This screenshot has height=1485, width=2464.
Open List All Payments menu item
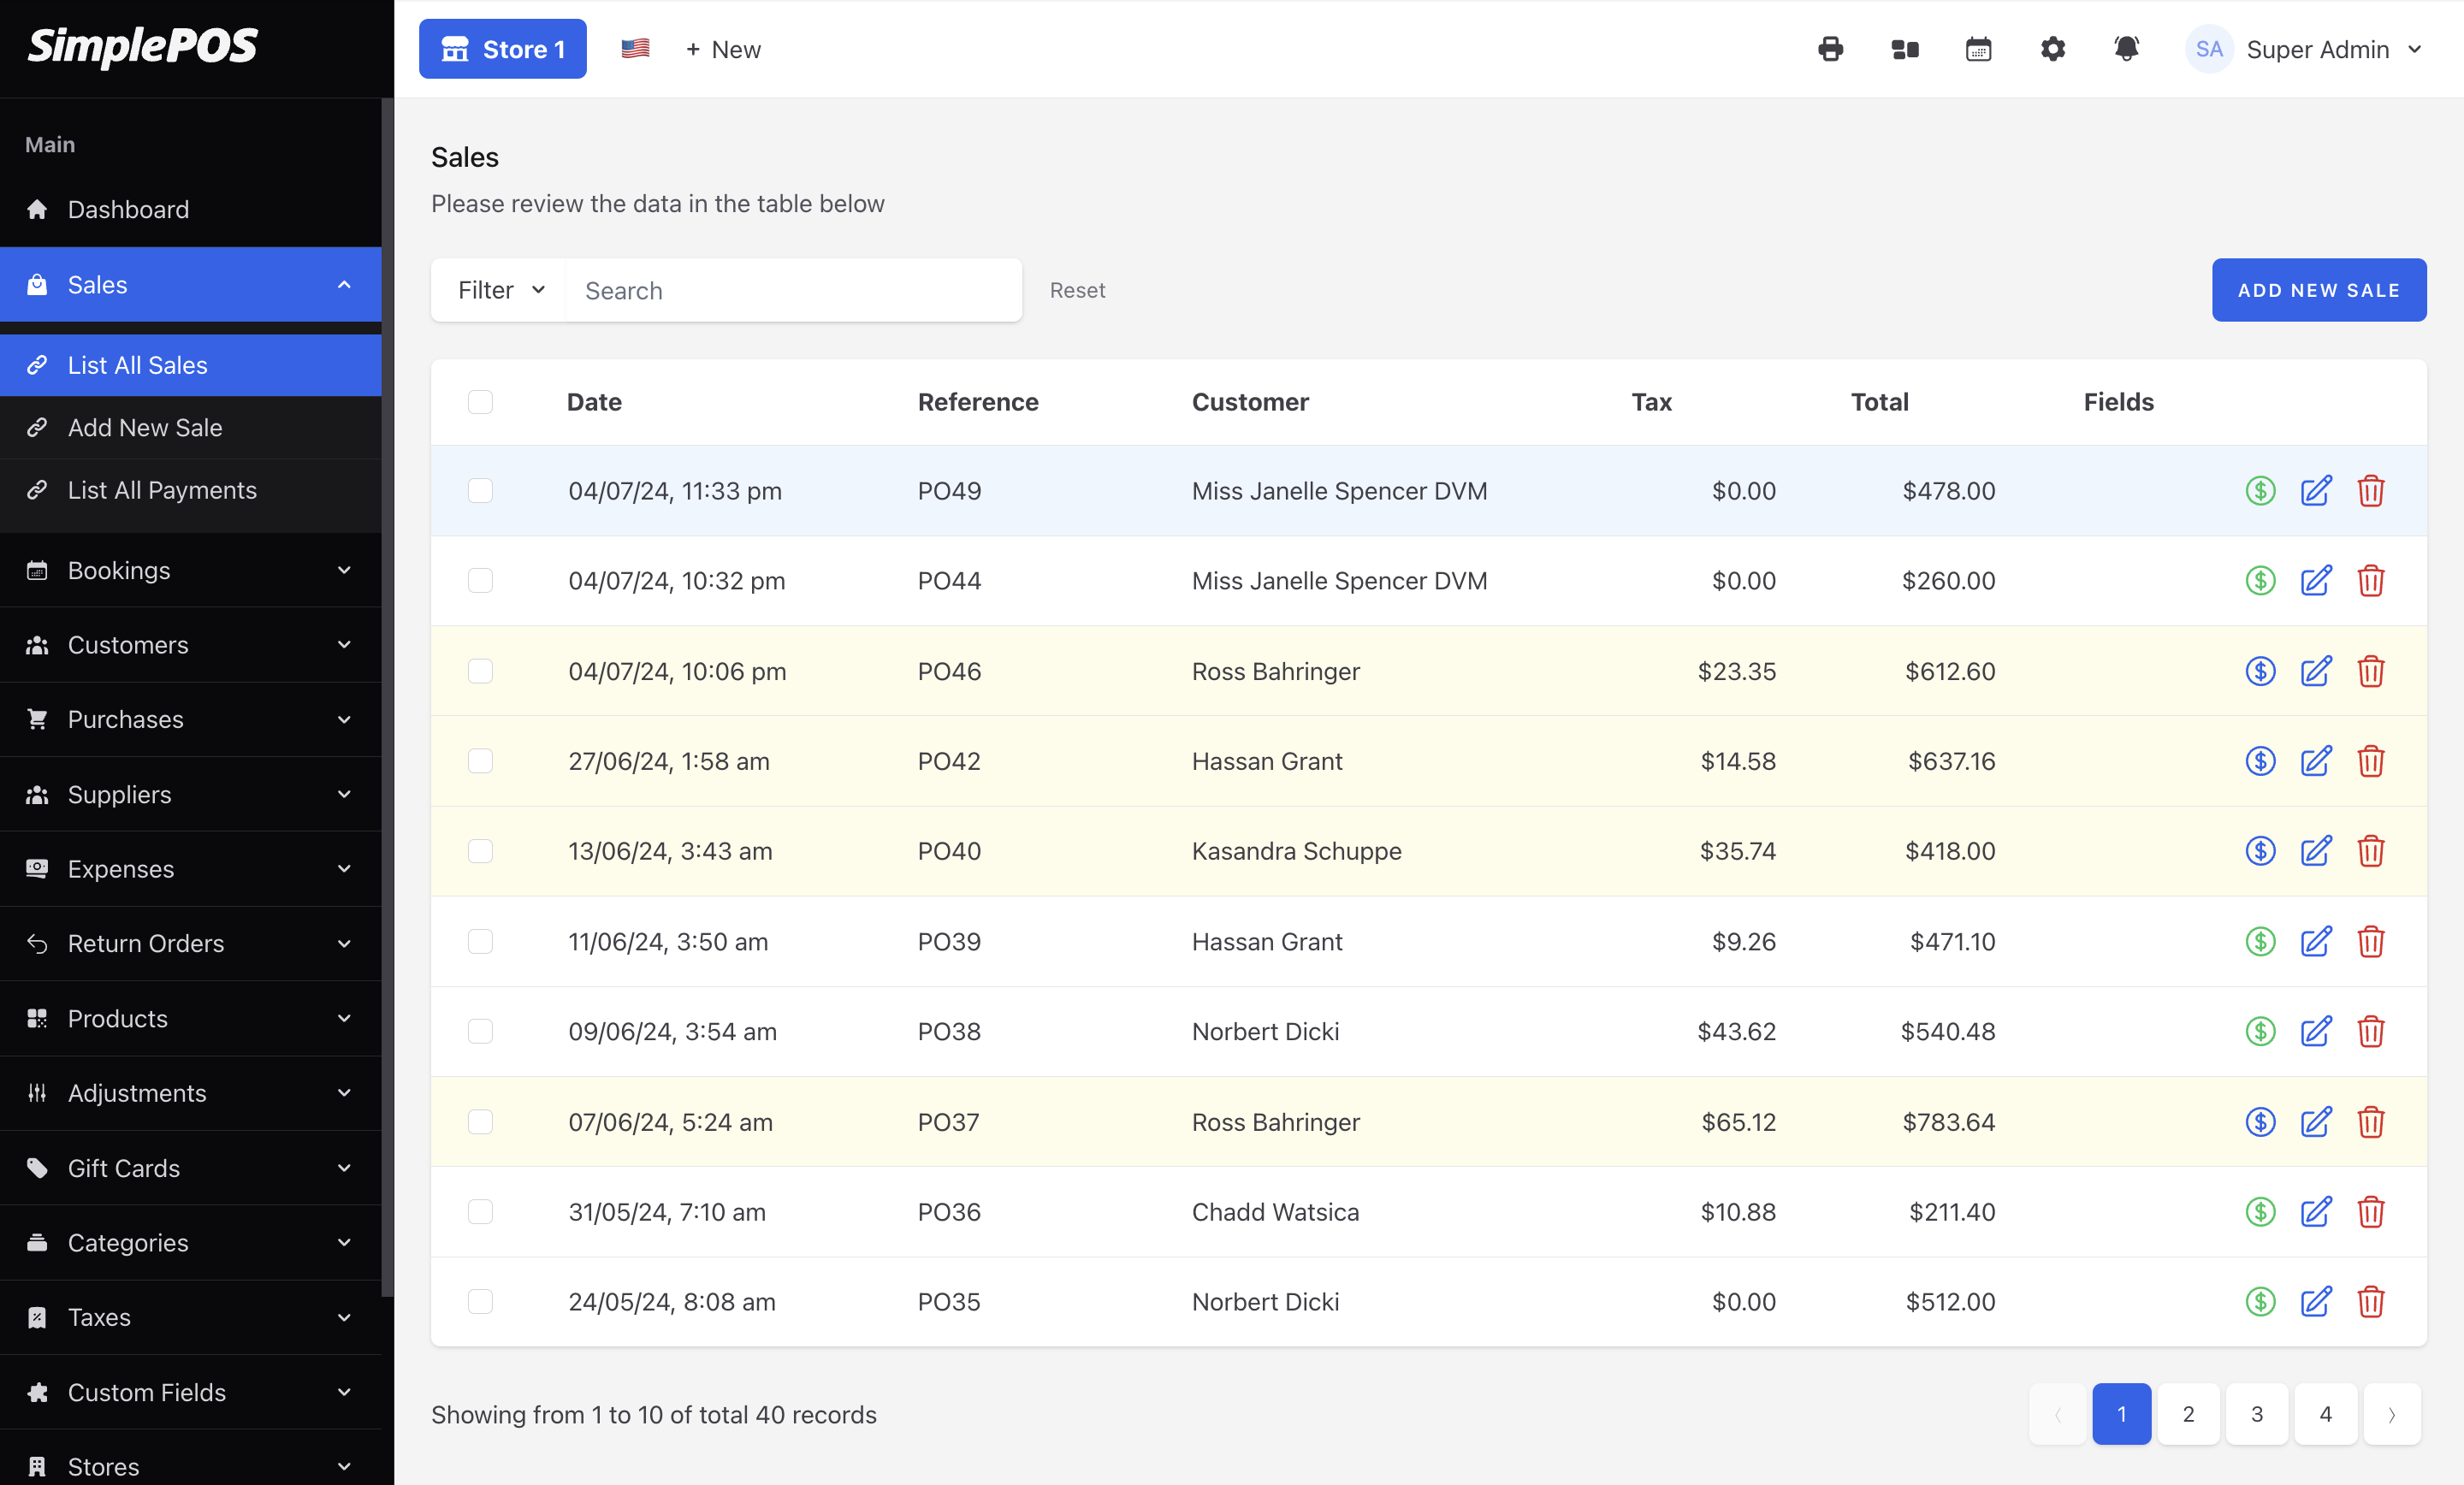click(x=162, y=490)
